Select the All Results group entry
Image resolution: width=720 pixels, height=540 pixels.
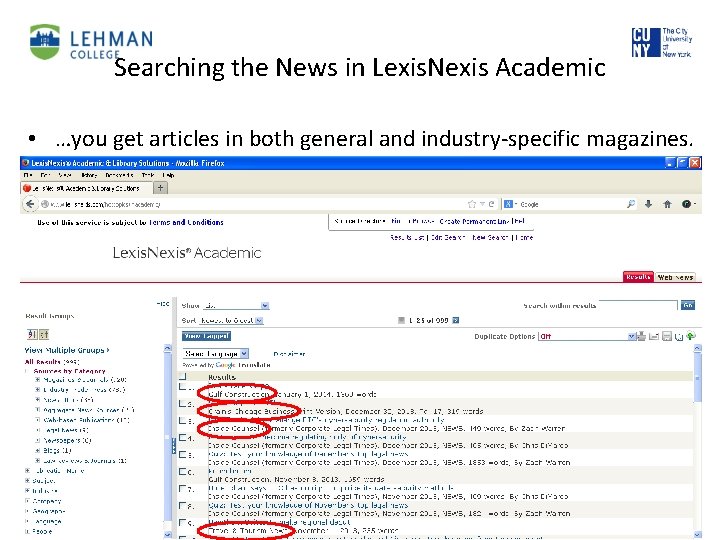pyautogui.click(x=52, y=361)
